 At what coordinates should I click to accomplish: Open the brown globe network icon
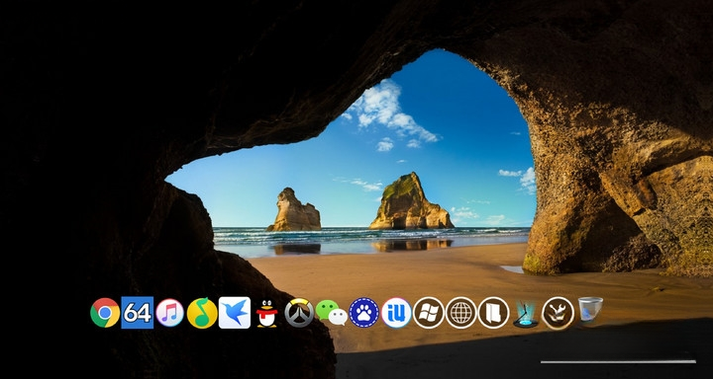pos(461,313)
